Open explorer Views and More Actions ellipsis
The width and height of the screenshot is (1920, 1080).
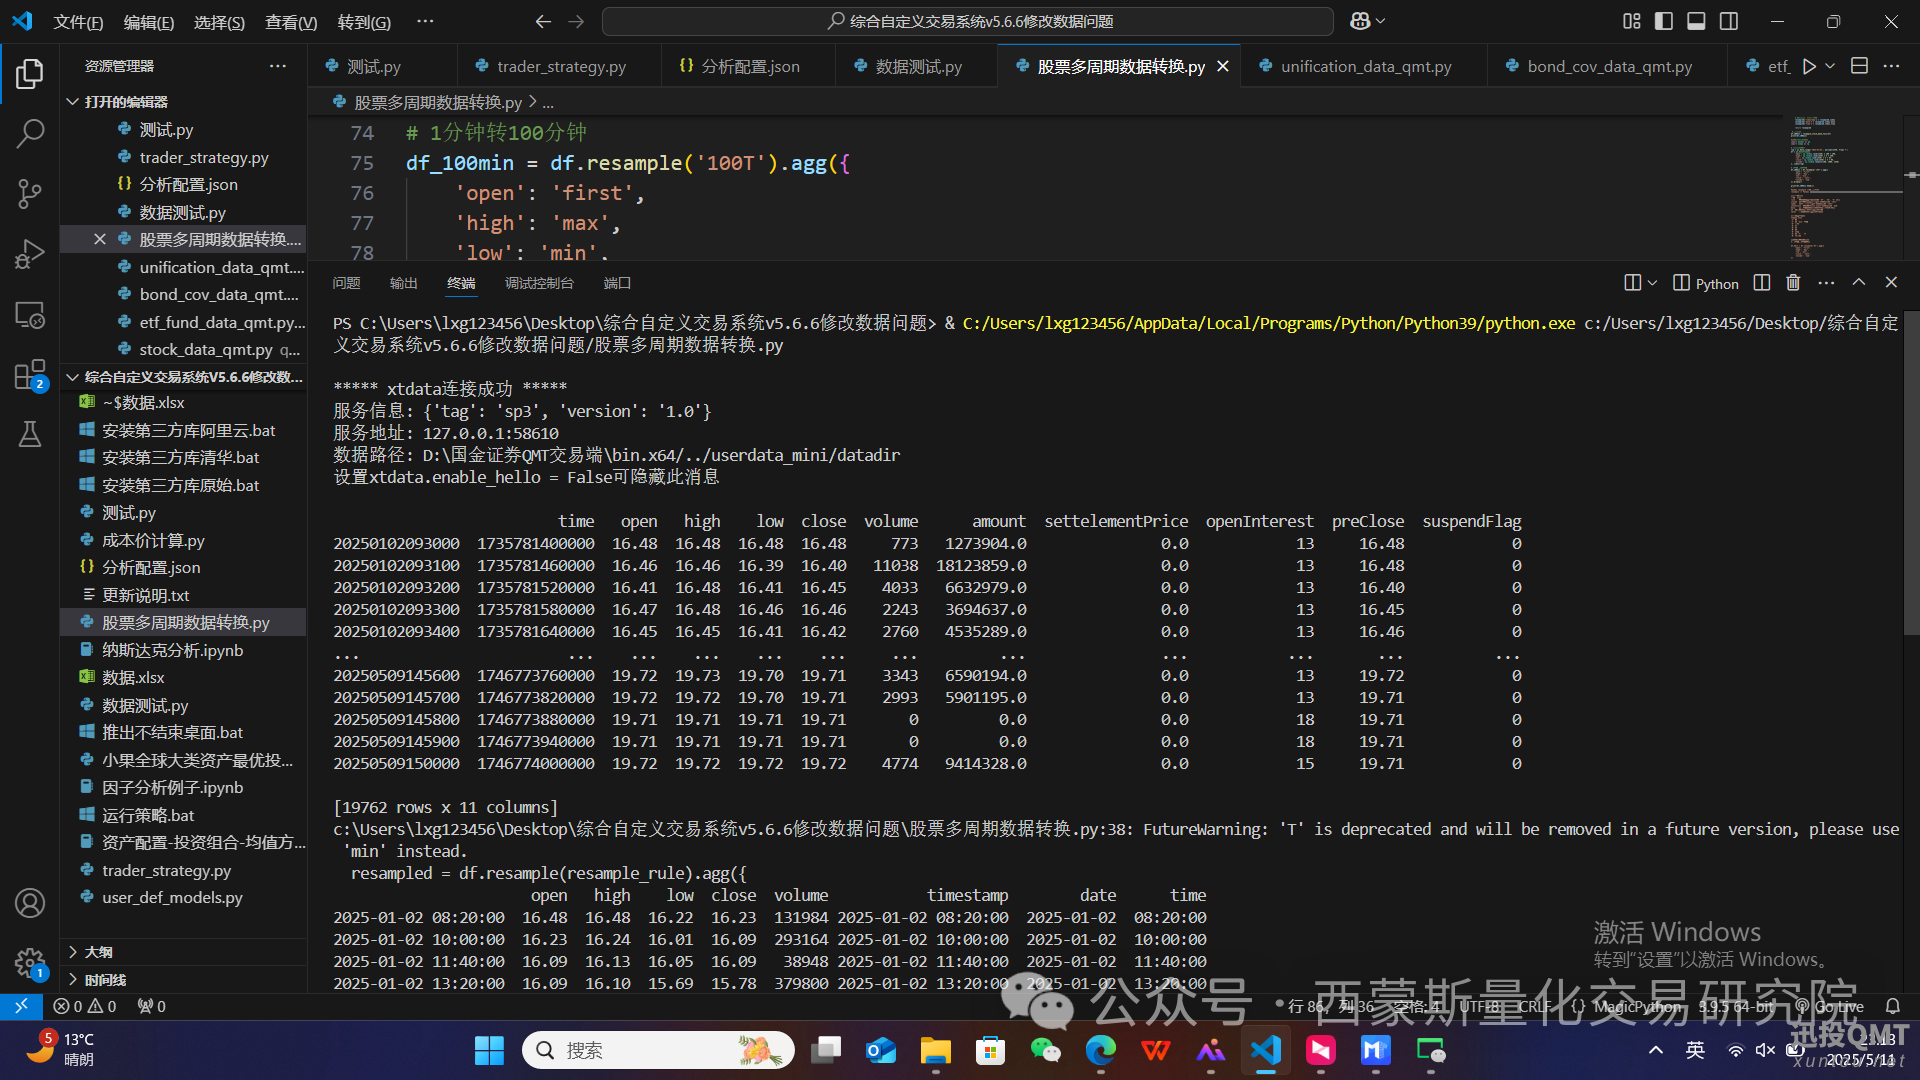[278, 66]
